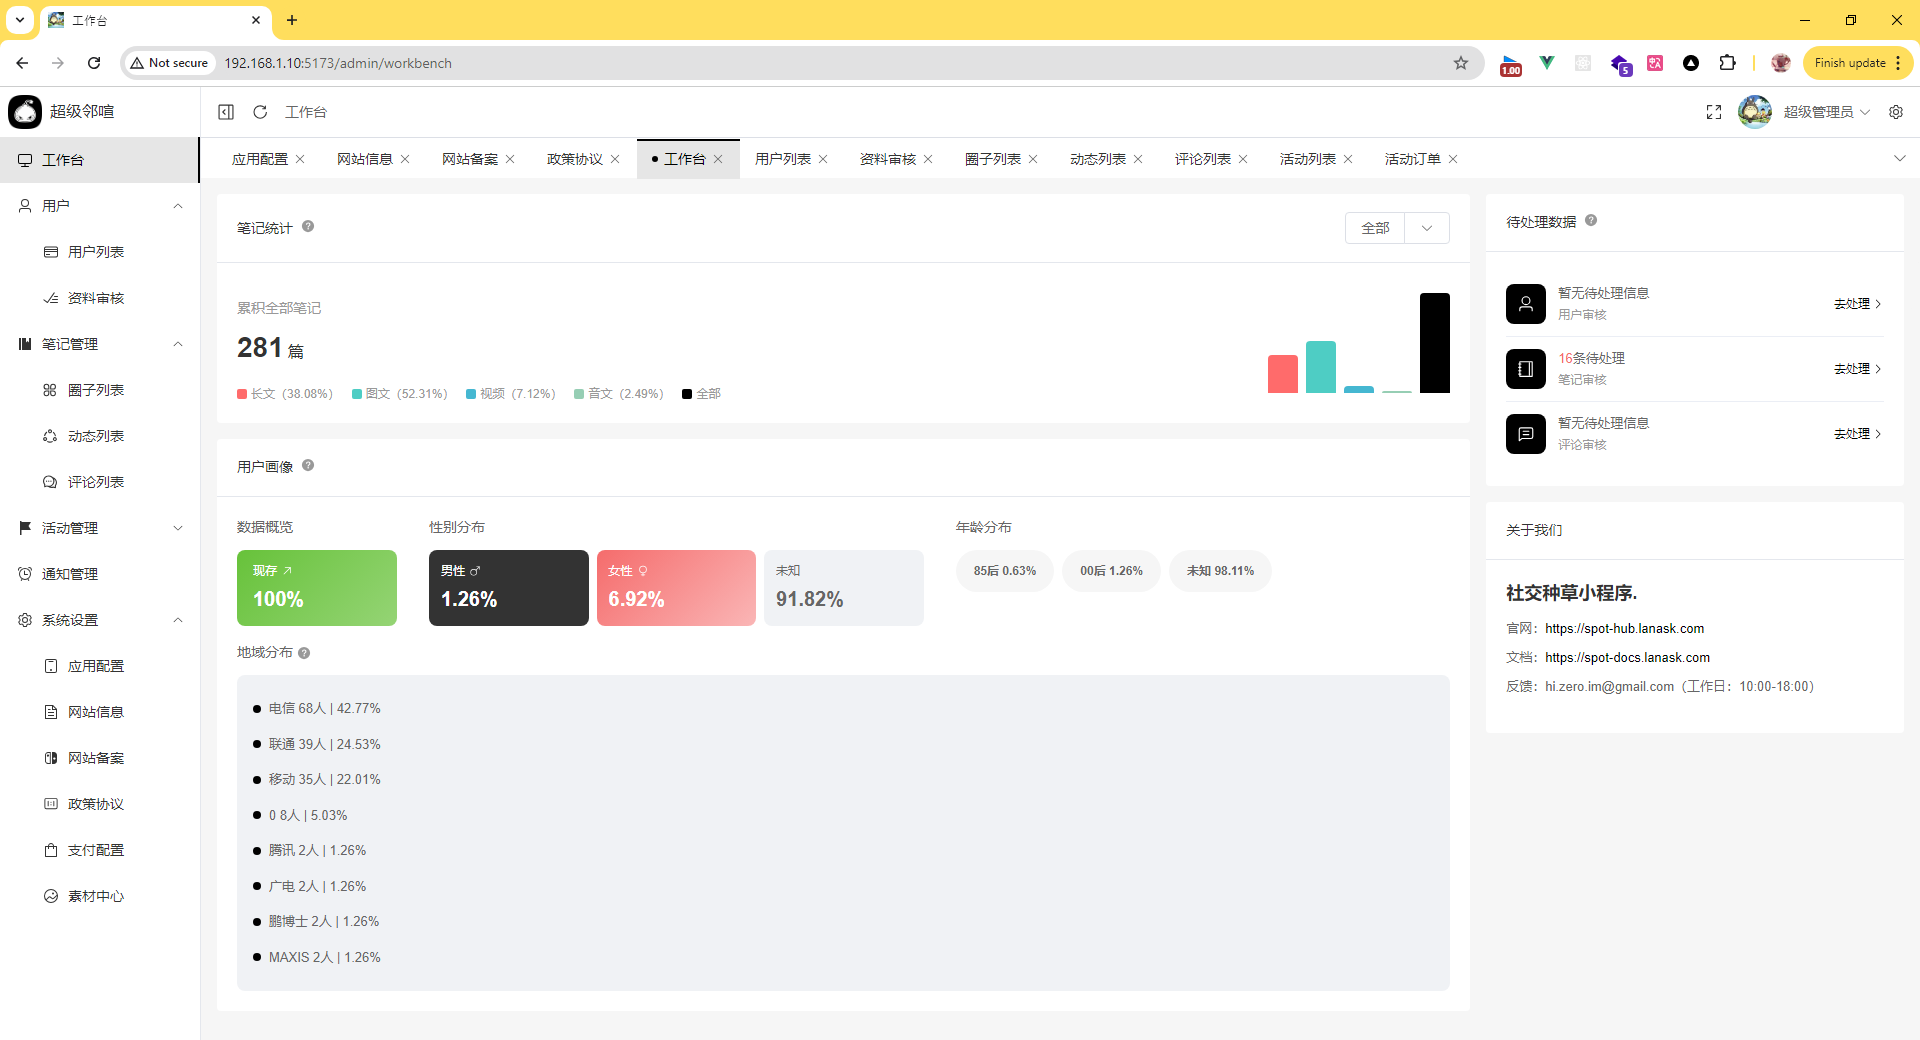1920x1040 pixels.
Task: Bookmark this page with the star icon
Action: [1461, 63]
